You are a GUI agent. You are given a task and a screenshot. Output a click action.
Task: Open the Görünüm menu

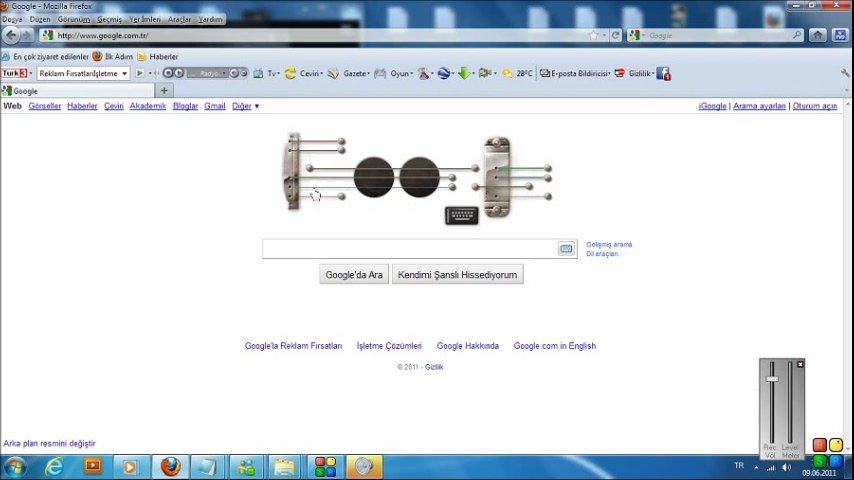click(74, 19)
